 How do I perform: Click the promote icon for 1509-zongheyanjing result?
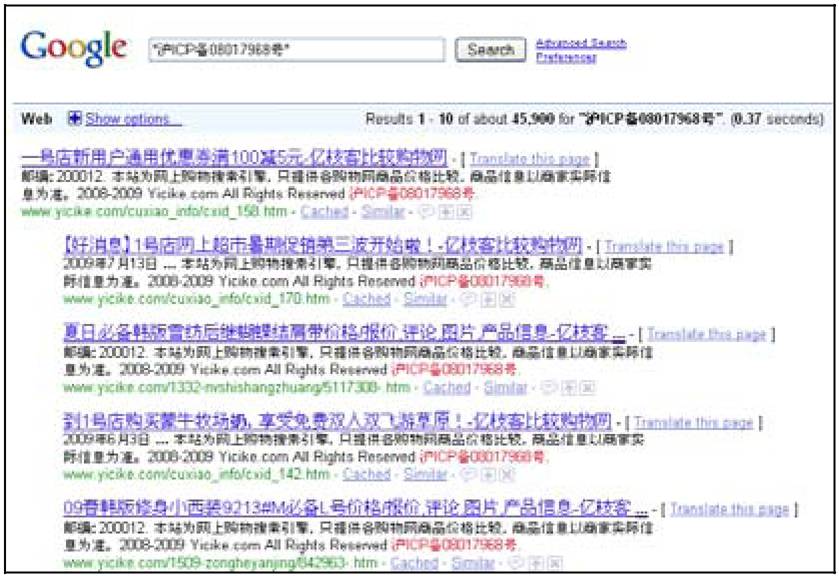tap(536, 563)
